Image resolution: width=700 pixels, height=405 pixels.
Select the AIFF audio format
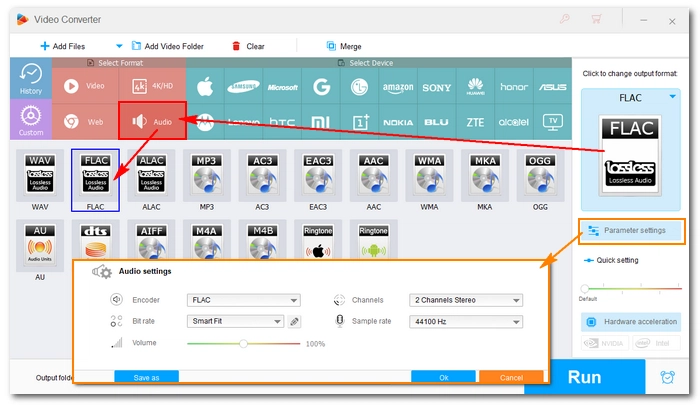(x=151, y=240)
